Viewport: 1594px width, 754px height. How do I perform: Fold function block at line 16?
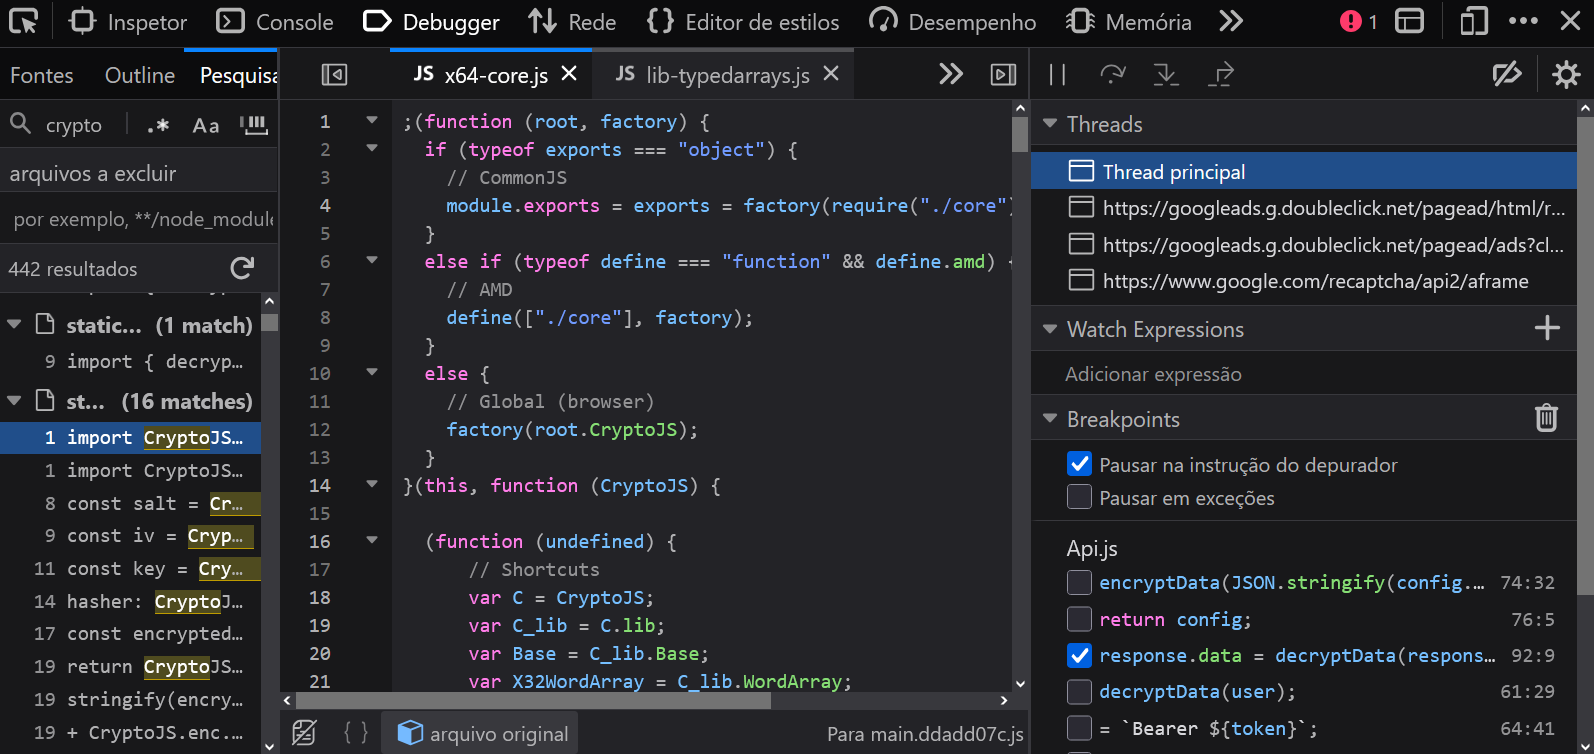click(x=372, y=540)
